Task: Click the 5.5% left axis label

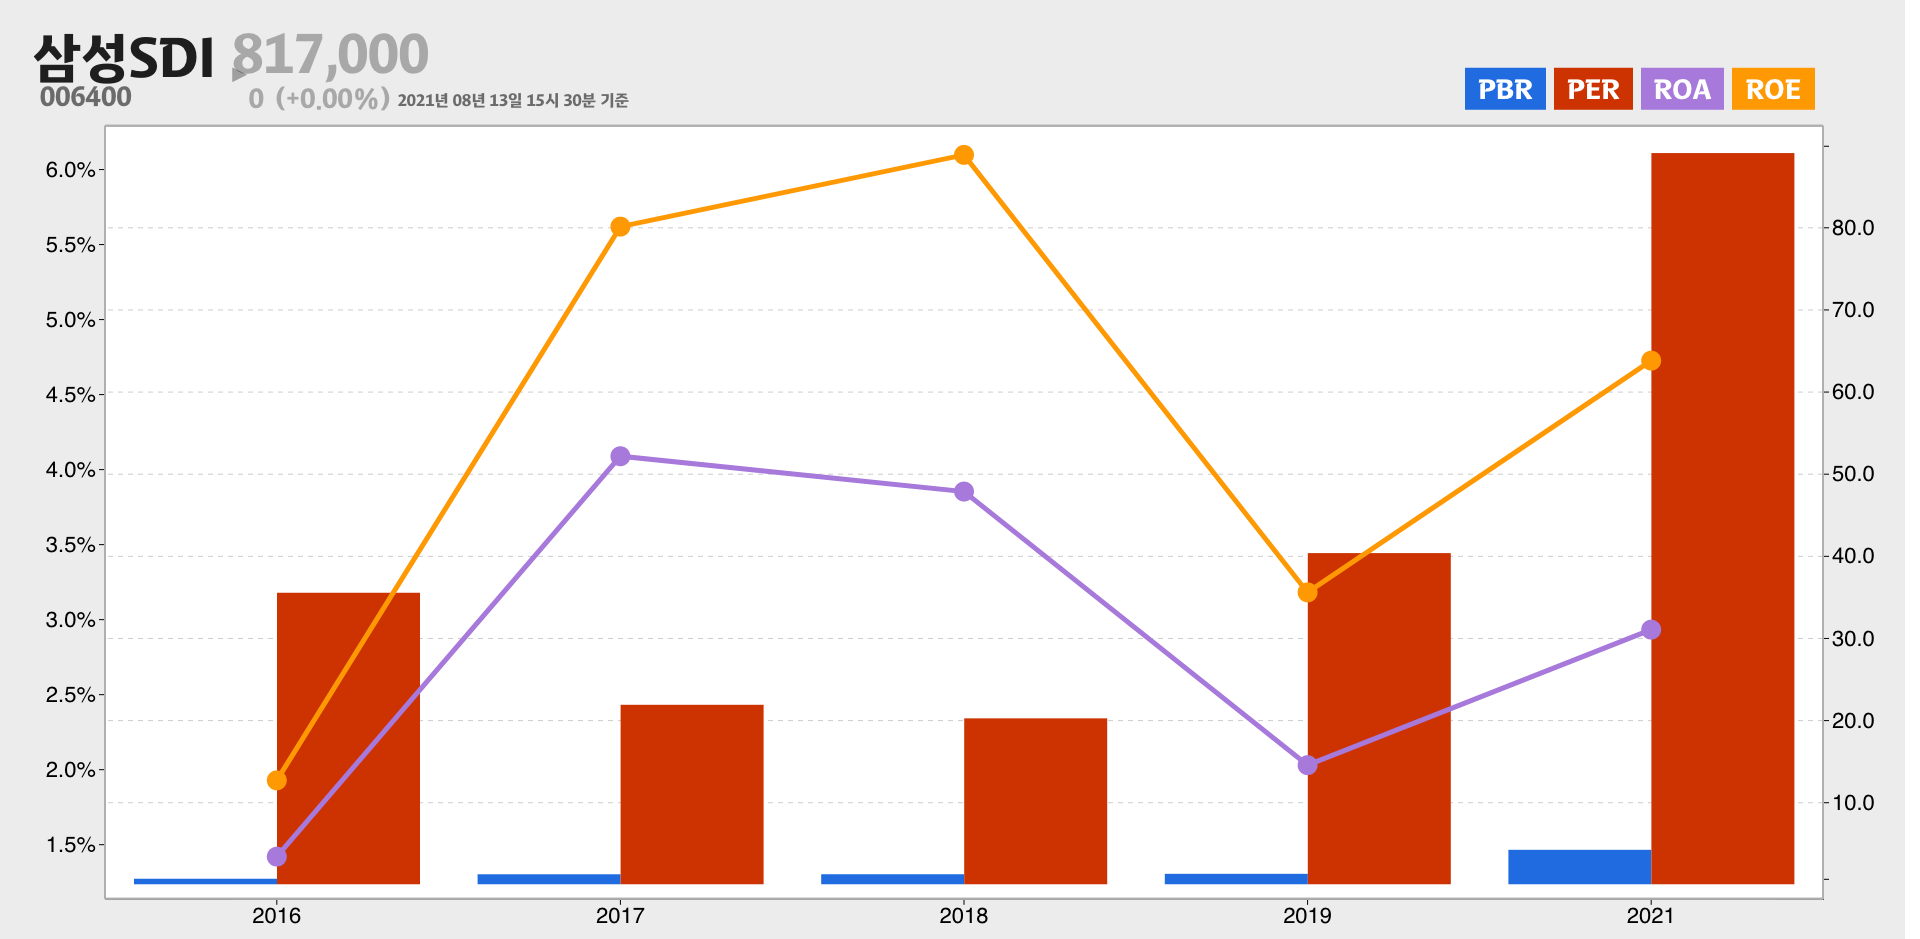Action: click(70, 245)
